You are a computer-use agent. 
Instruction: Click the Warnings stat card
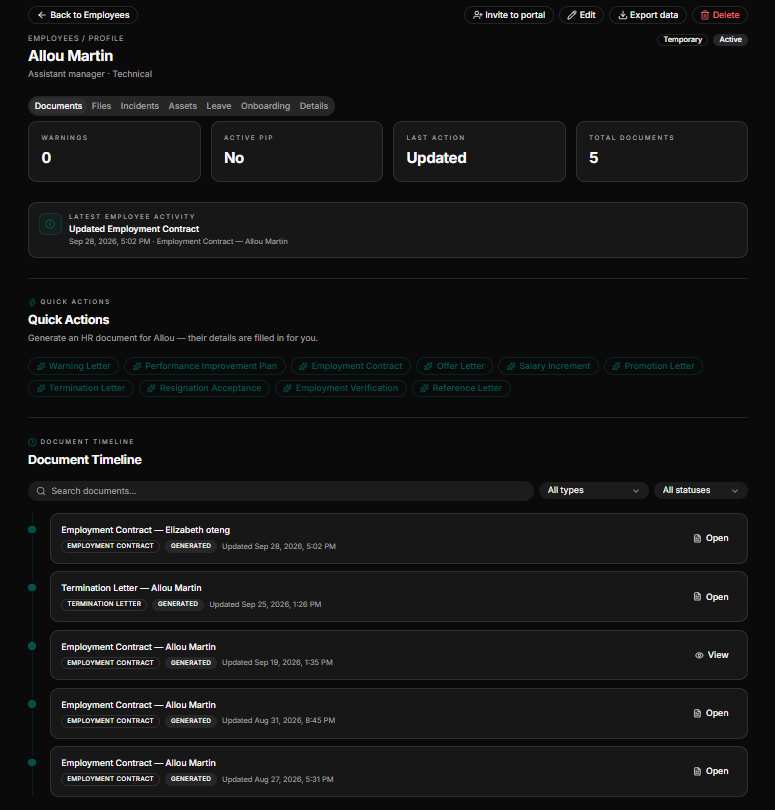click(114, 151)
